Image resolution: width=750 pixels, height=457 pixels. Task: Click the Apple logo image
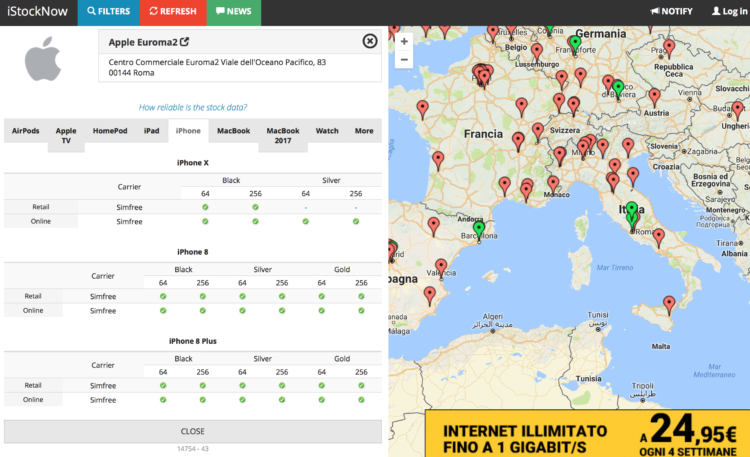click(43, 60)
